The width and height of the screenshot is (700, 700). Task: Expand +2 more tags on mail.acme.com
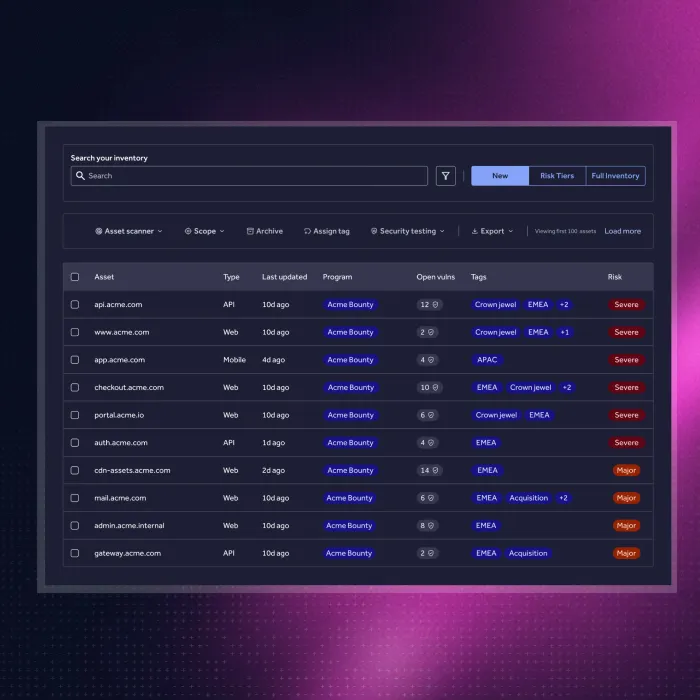[563, 498]
